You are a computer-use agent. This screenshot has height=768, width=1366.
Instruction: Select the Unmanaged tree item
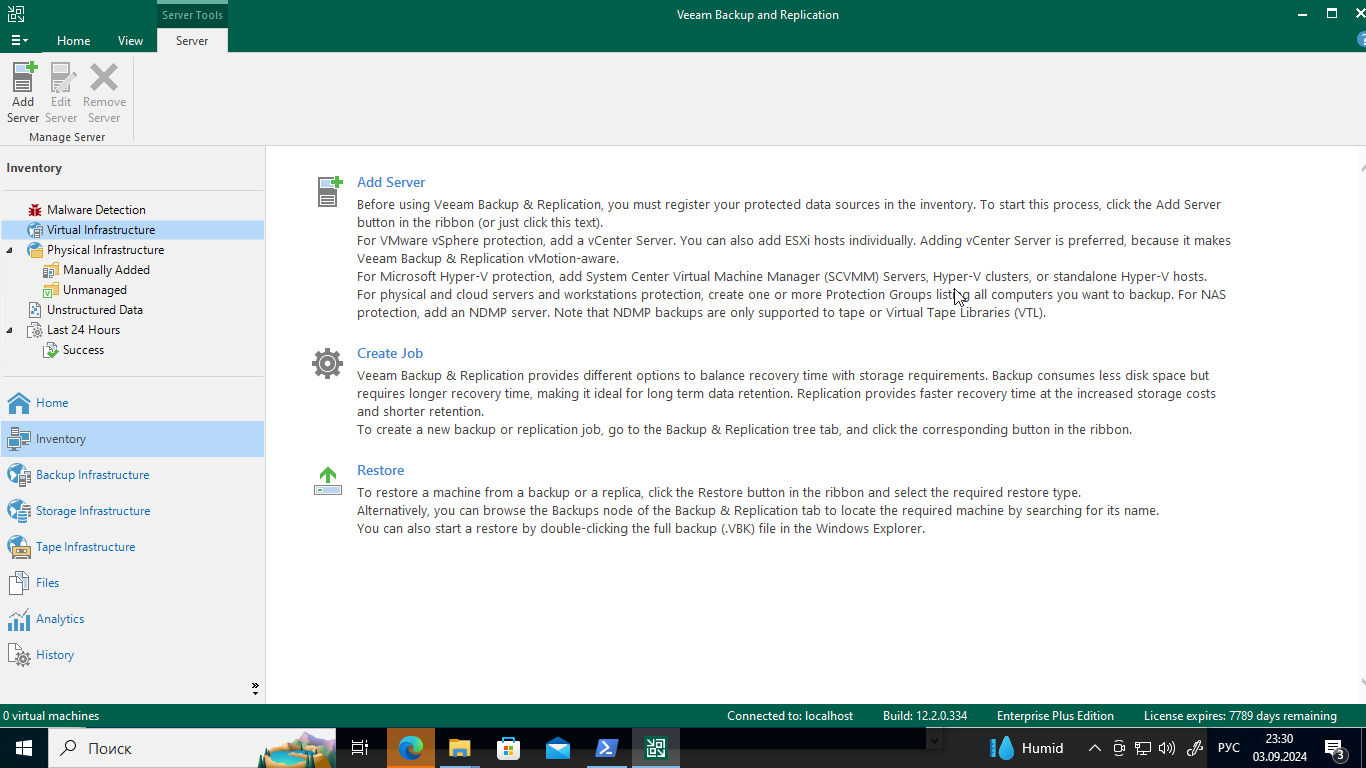(94, 290)
